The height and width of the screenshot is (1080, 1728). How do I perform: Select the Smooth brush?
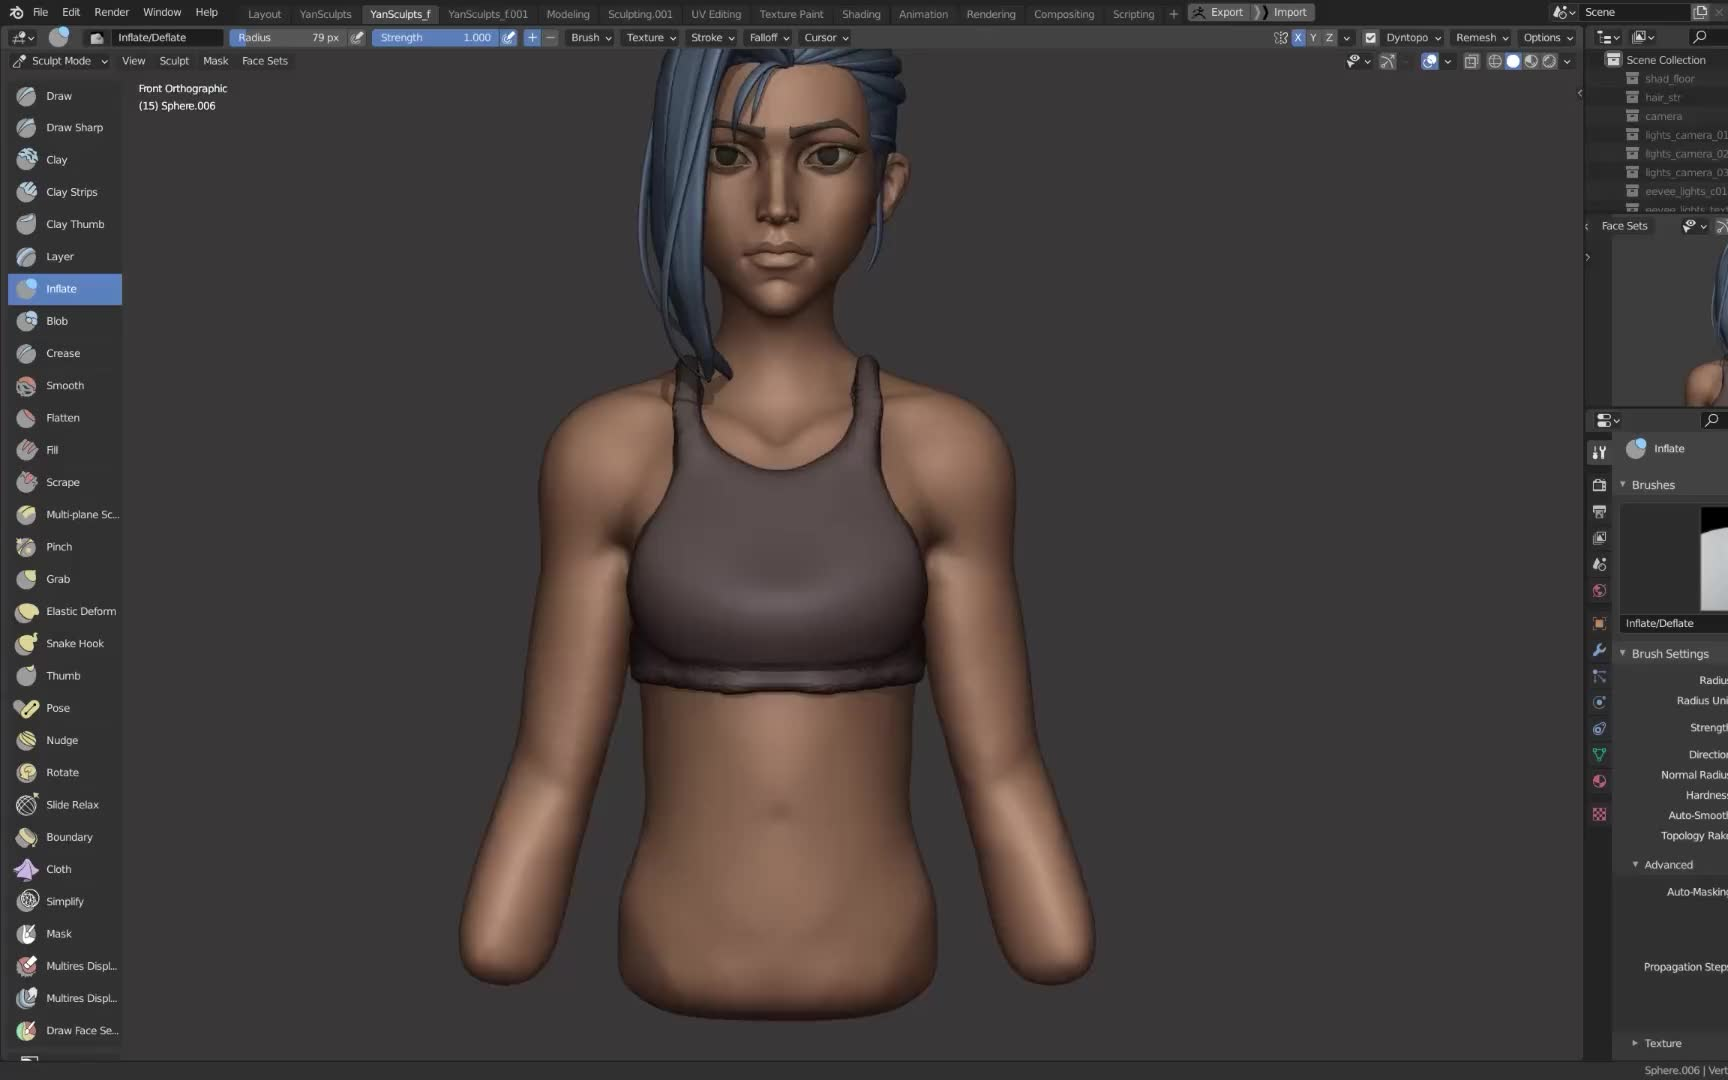[x=64, y=385]
